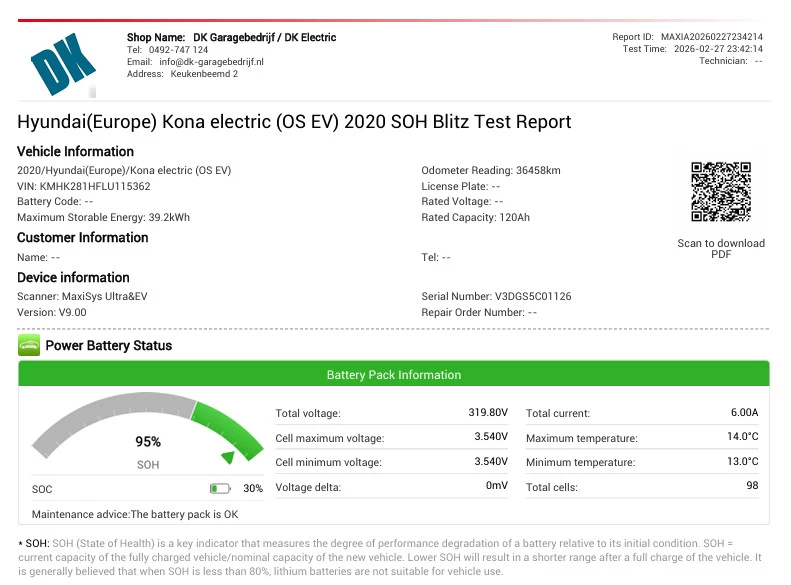Click the Cell minimum voltage row
The width and height of the screenshot is (791, 585).
391,461
